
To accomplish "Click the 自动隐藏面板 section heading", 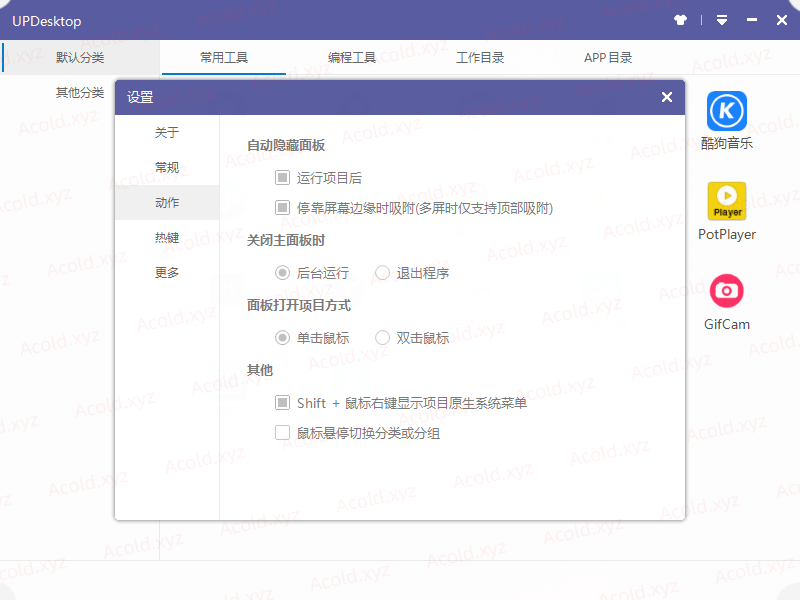I will pos(286,145).
